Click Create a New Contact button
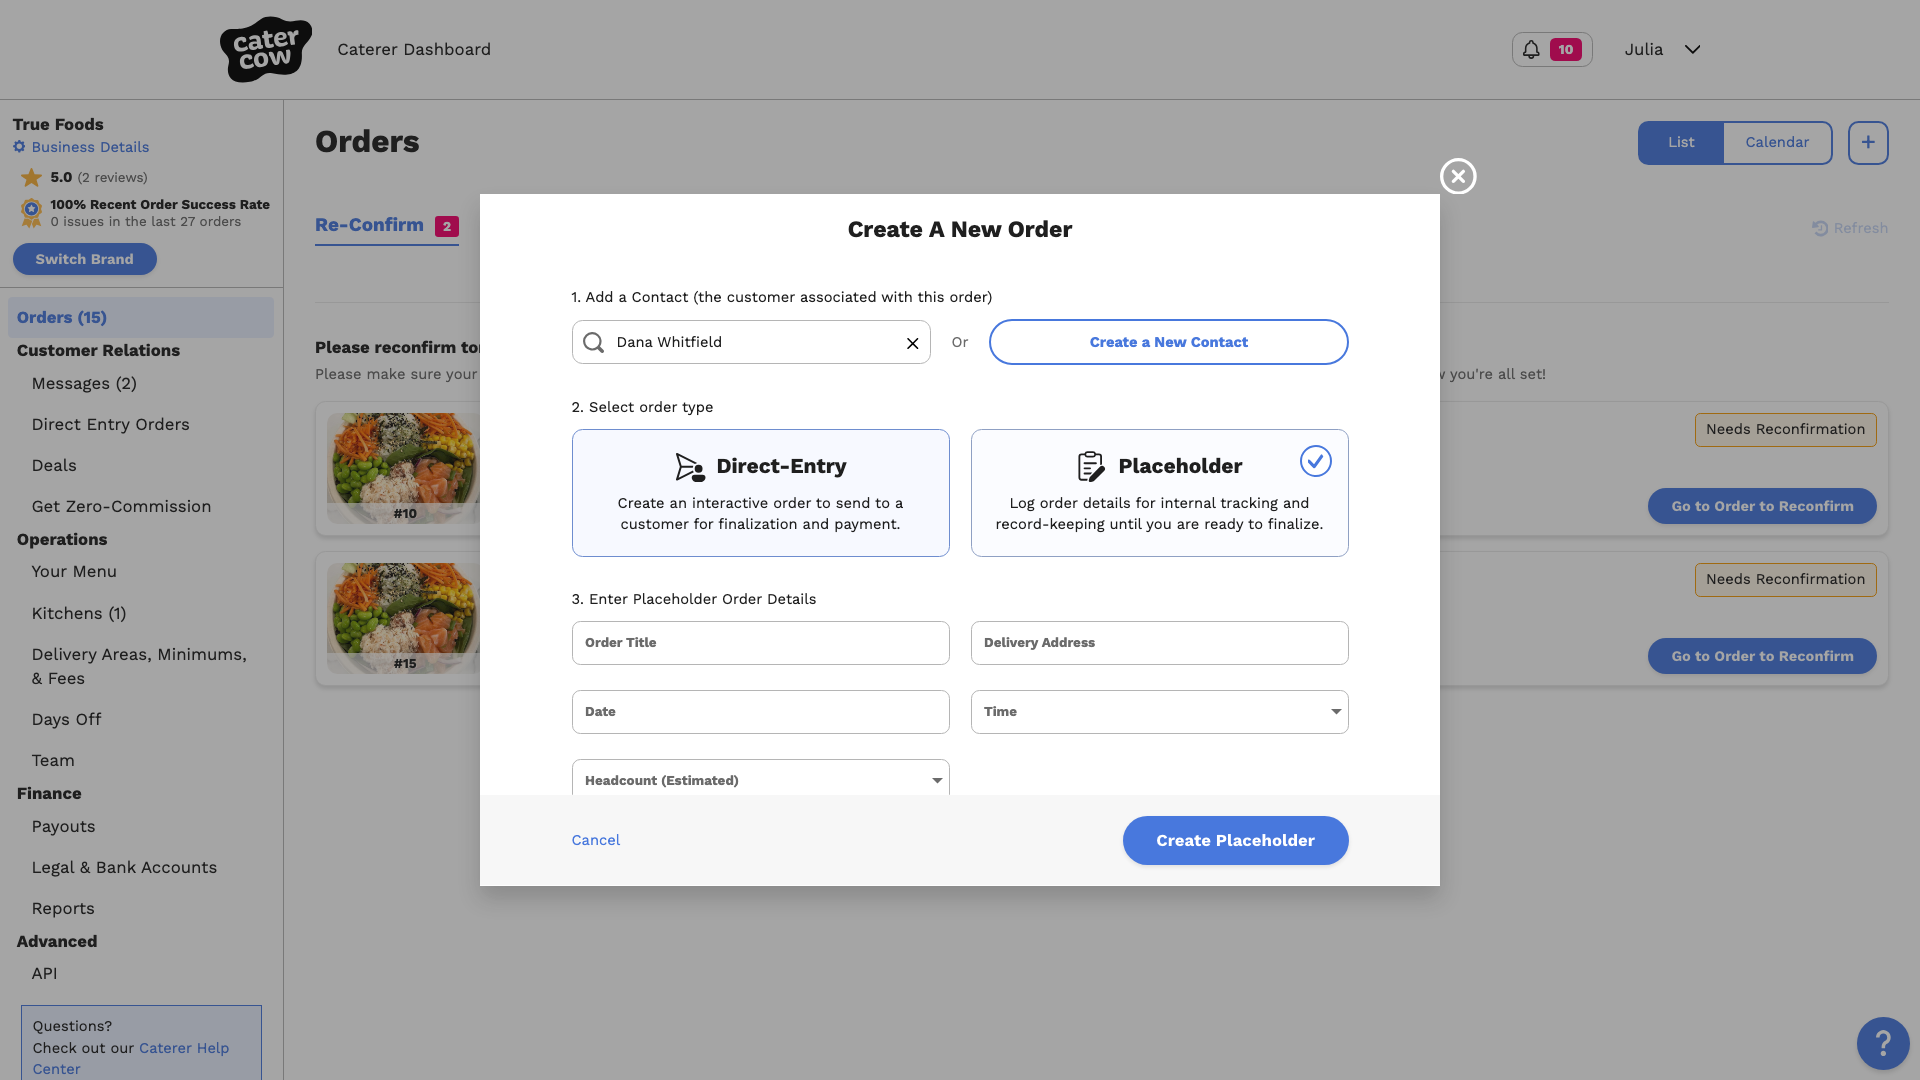This screenshot has width=1920, height=1080. pos(1168,342)
